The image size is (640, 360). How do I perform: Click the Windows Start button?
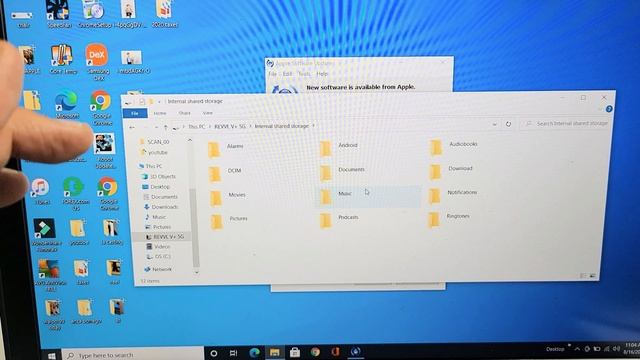pyautogui.click(x=51, y=356)
